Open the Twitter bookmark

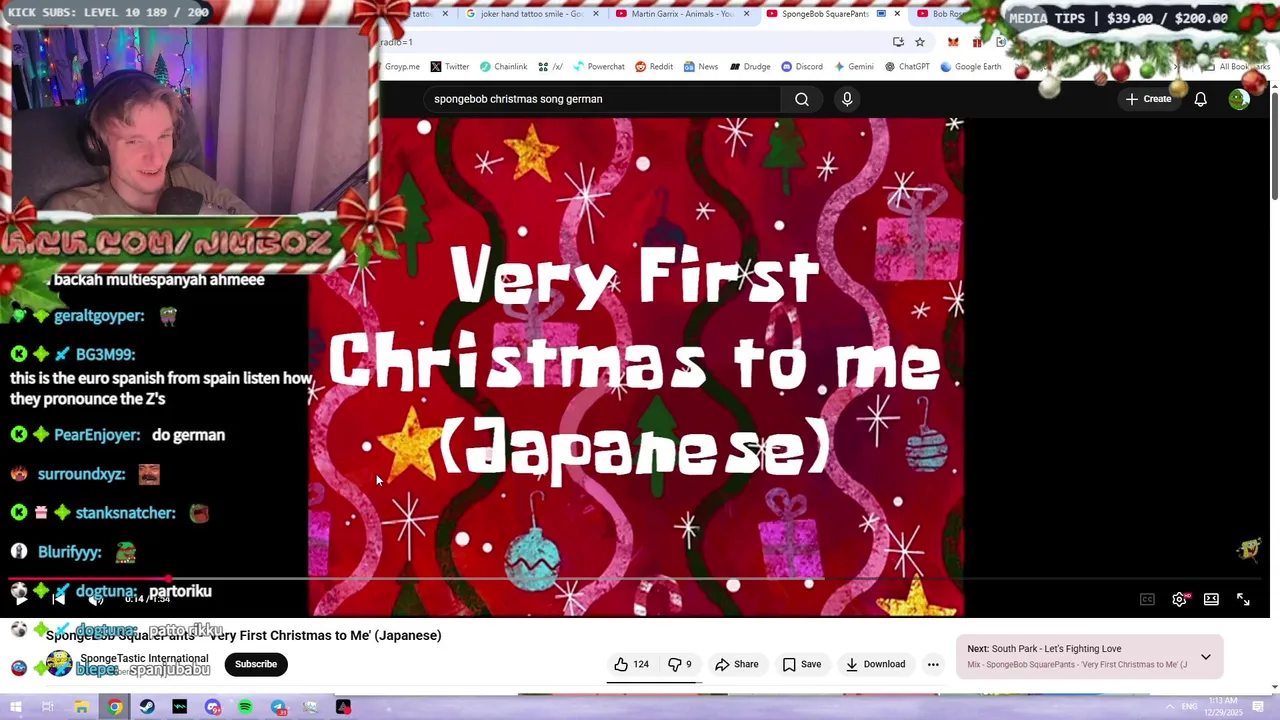point(450,67)
